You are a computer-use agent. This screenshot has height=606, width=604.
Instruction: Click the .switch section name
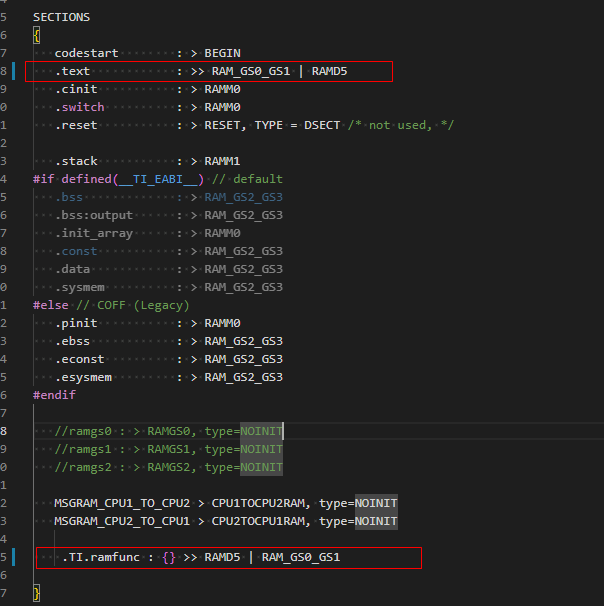[79, 107]
